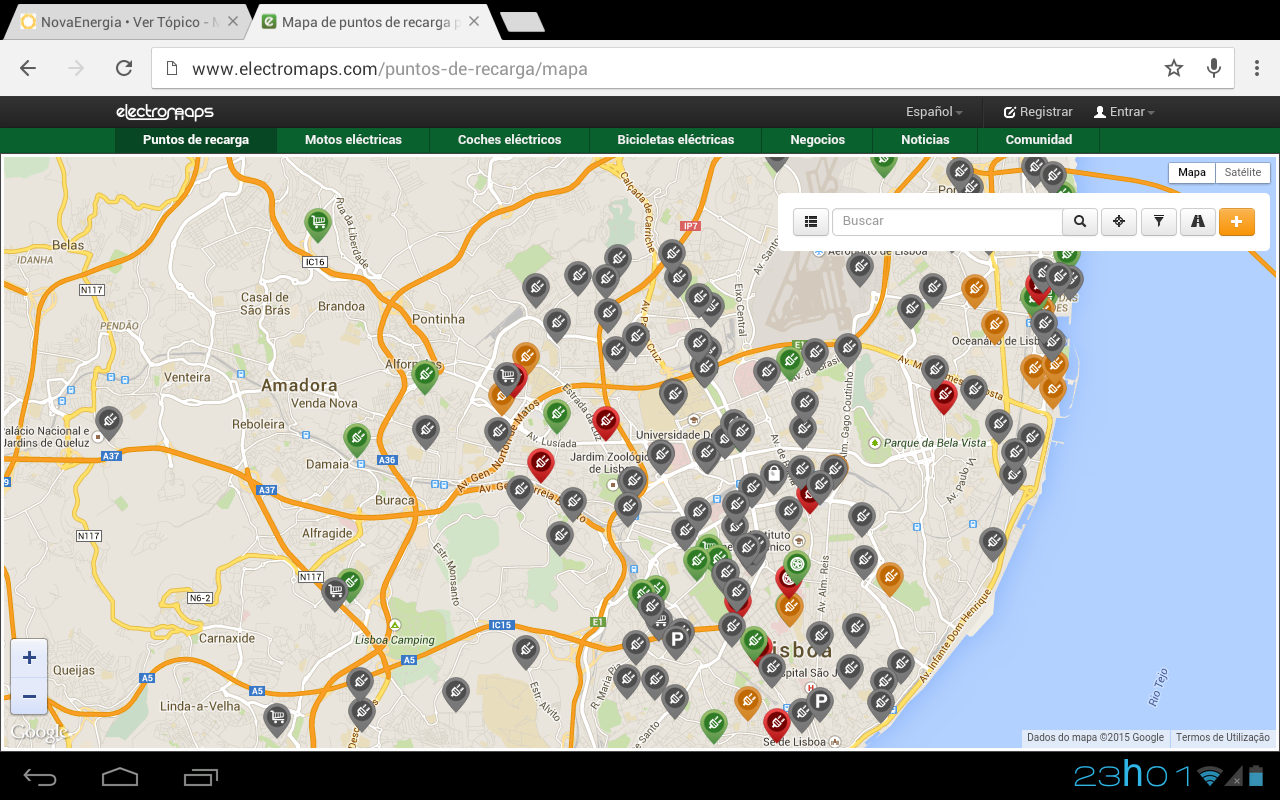Open the filter funnel options

(1158, 222)
